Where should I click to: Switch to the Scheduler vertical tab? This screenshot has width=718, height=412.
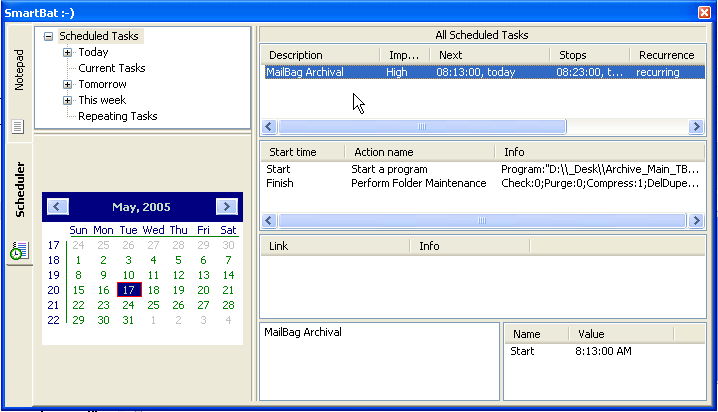point(18,190)
